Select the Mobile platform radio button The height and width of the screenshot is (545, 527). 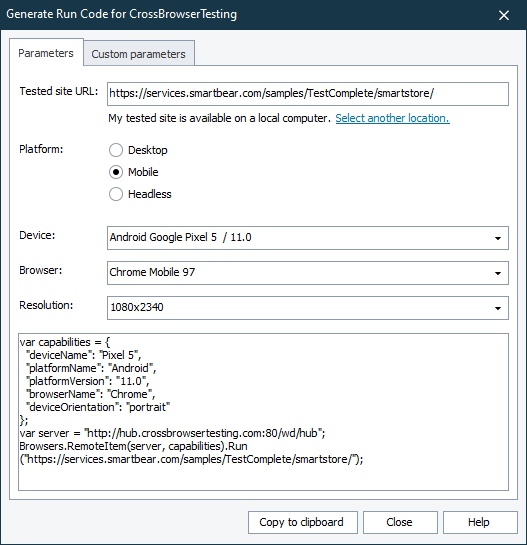[116, 172]
